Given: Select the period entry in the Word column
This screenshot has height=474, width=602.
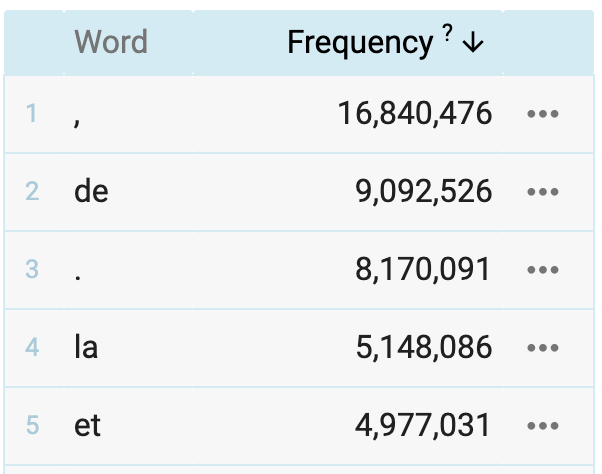Looking at the screenshot, I should 78,277.
